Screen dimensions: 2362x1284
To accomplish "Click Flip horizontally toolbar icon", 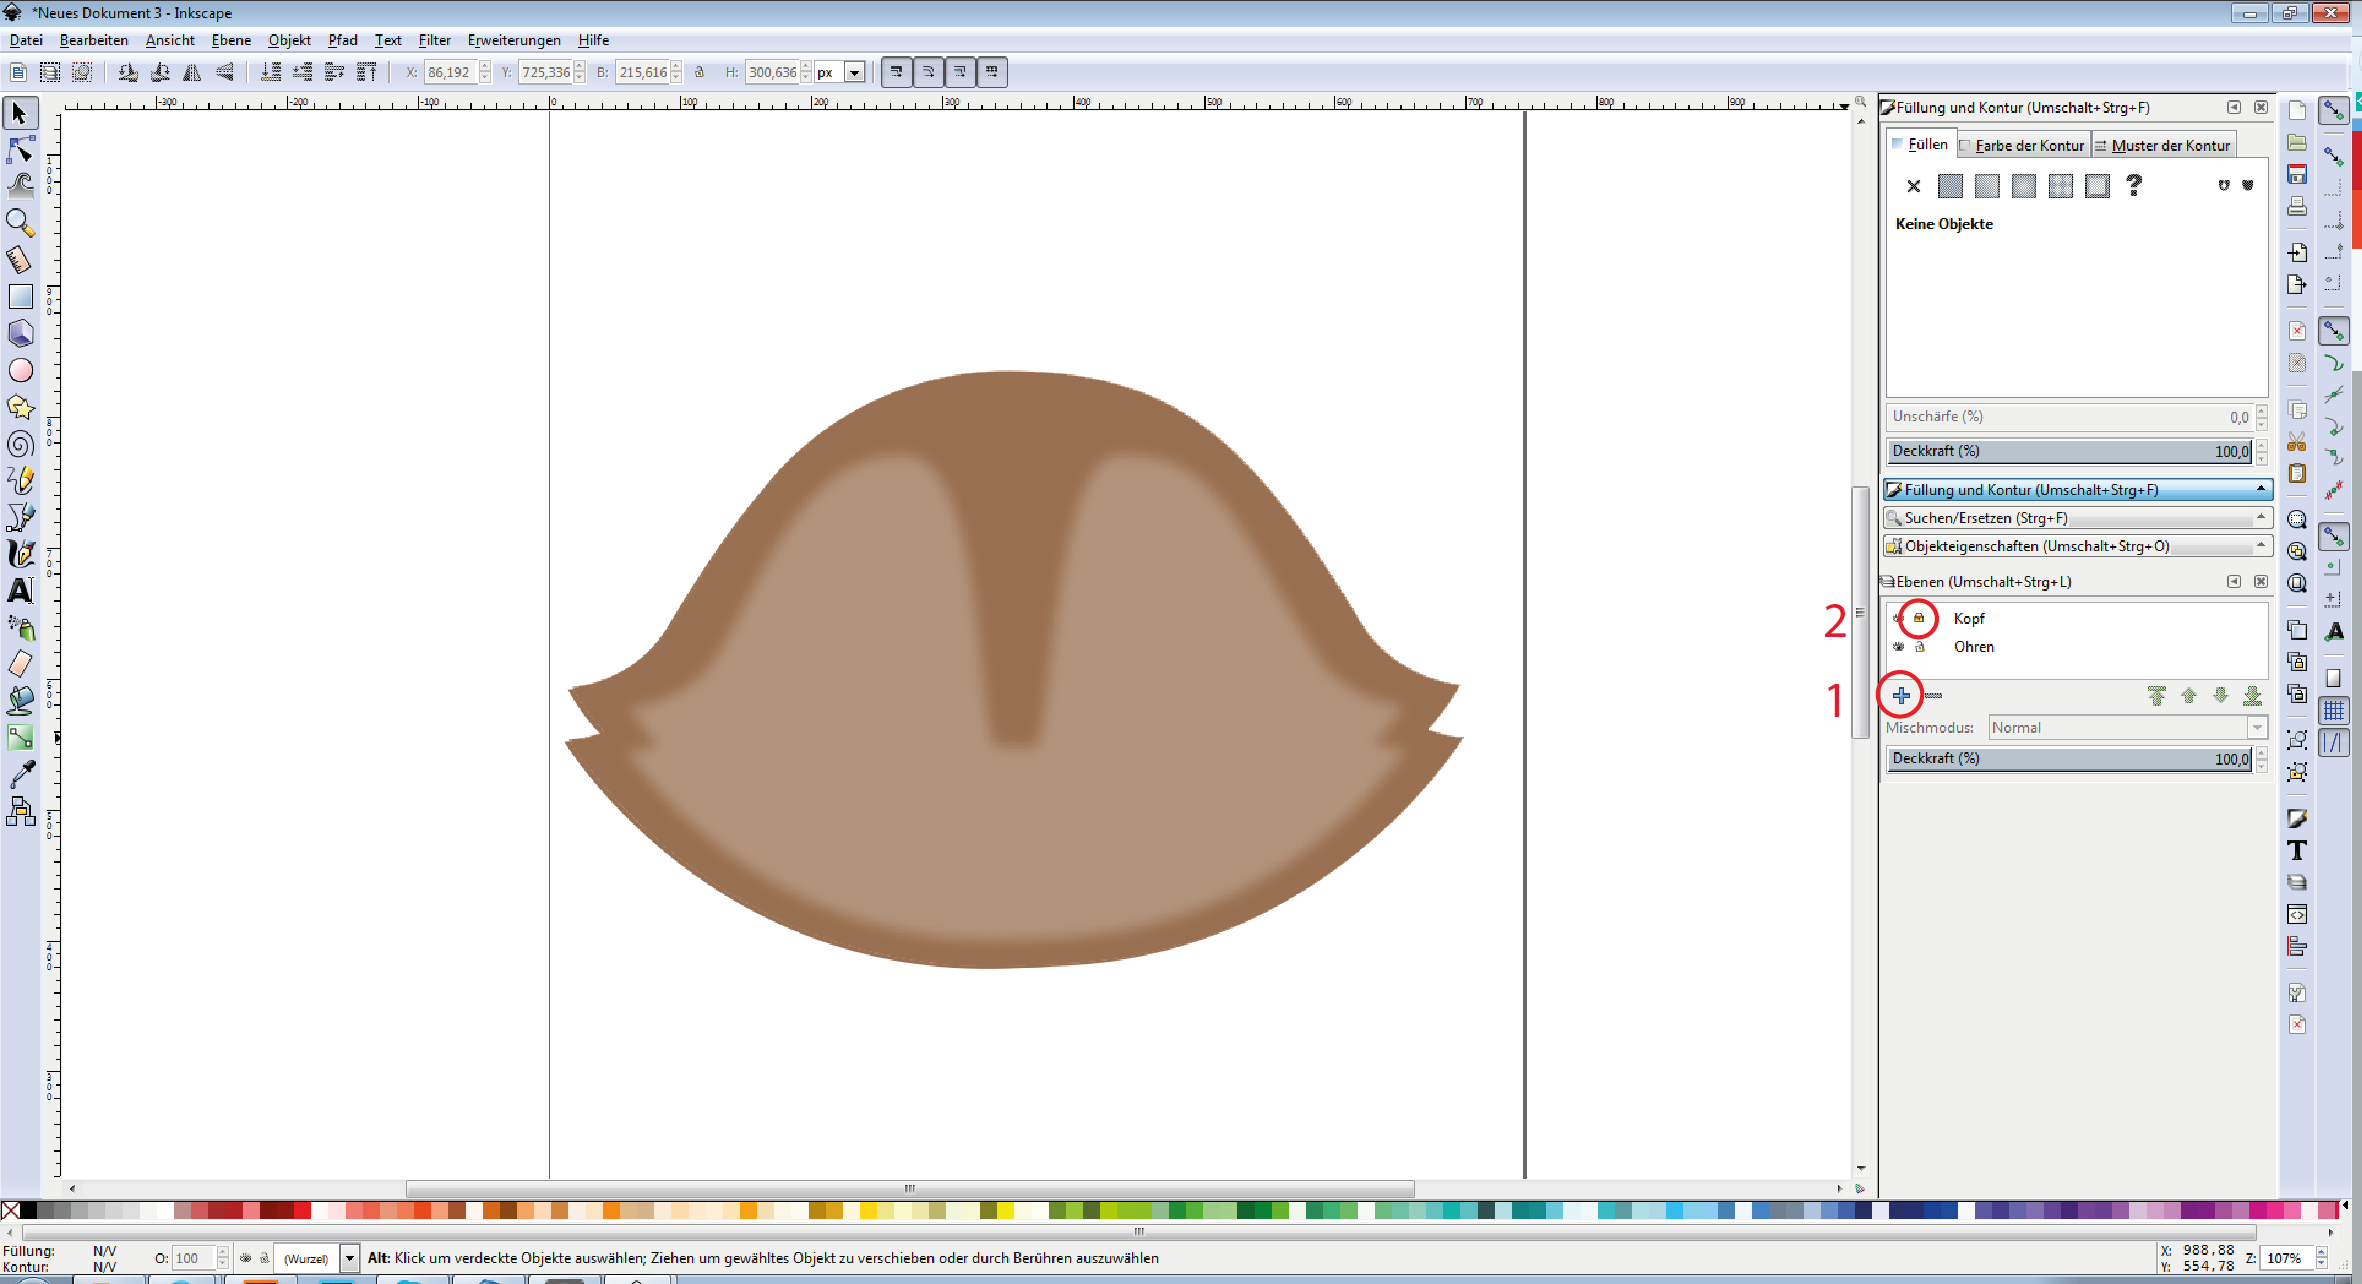I will coord(192,72).
